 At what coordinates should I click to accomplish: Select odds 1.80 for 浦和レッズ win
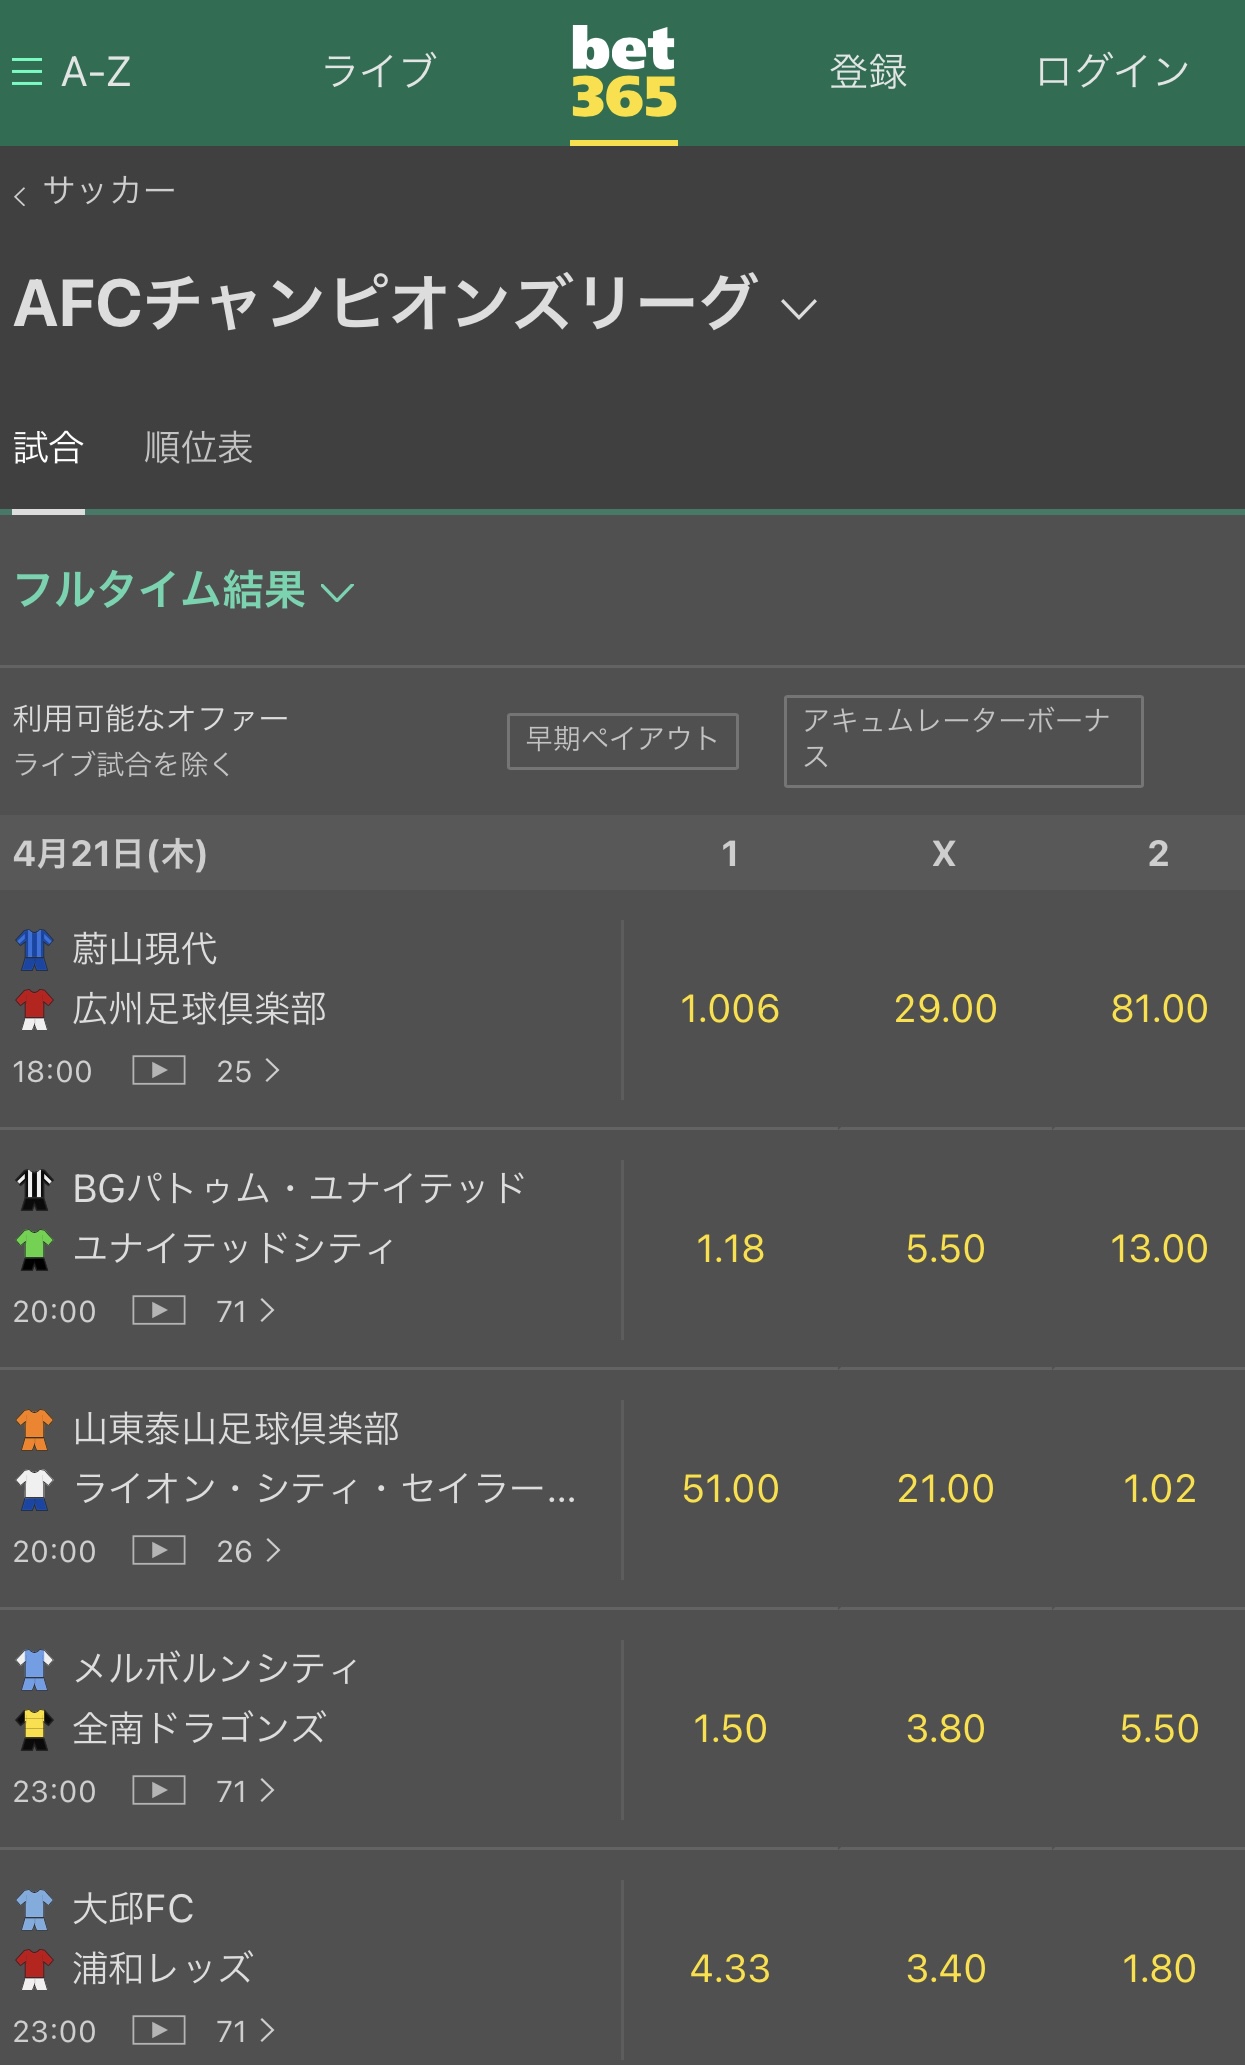point(1159,1969)
